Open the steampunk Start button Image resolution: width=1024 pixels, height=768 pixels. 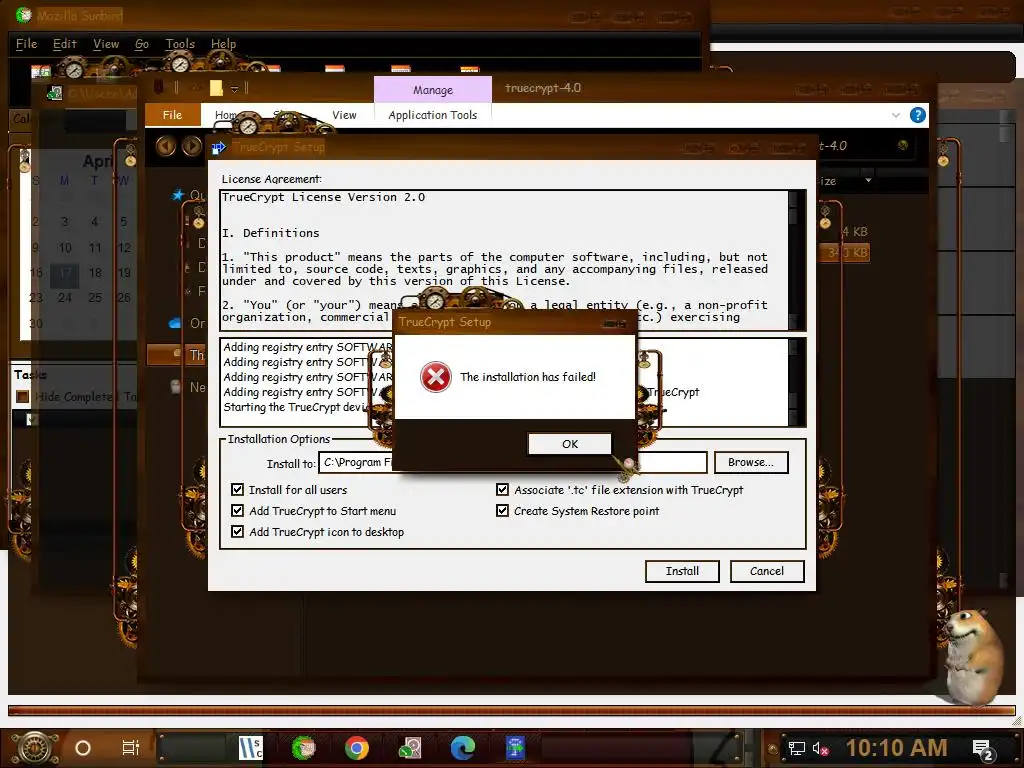click(x=34, y=748)
